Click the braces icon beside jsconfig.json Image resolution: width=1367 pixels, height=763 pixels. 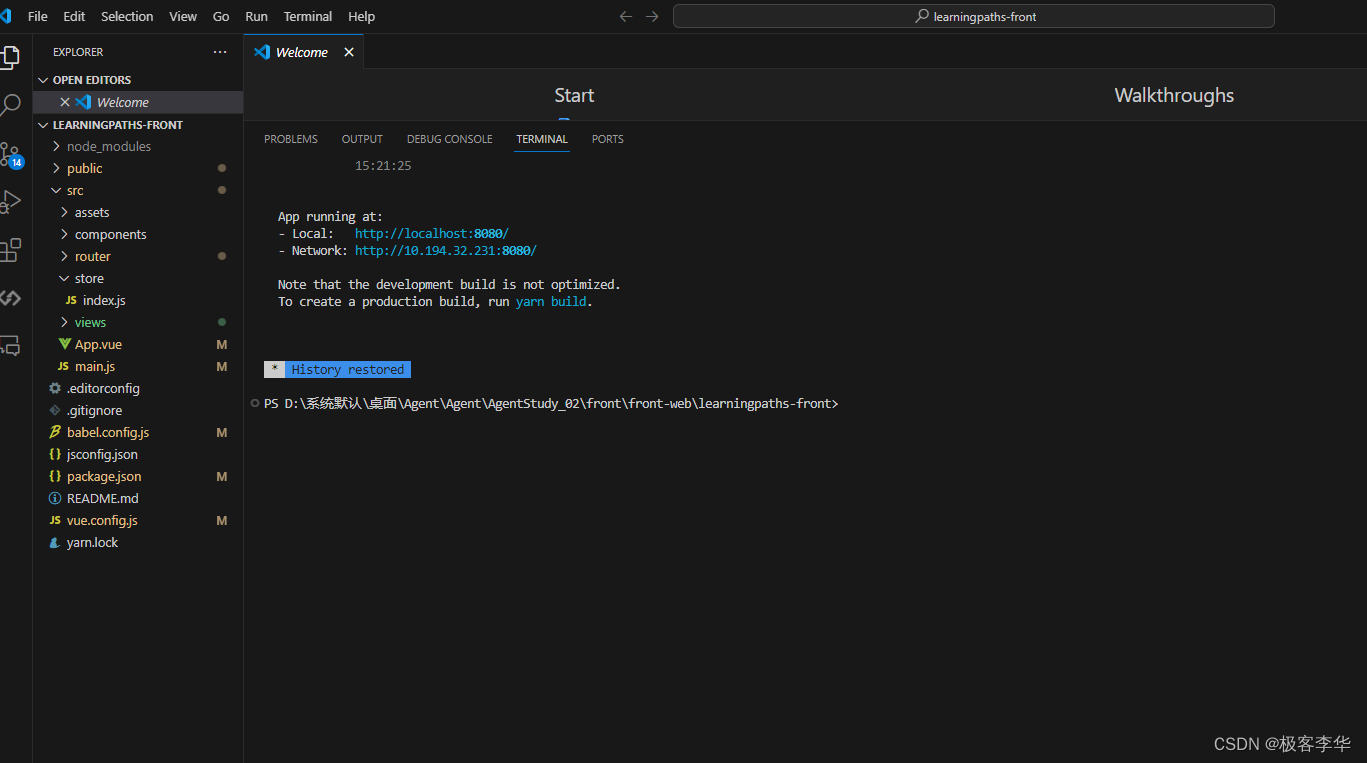pos(55,454)
